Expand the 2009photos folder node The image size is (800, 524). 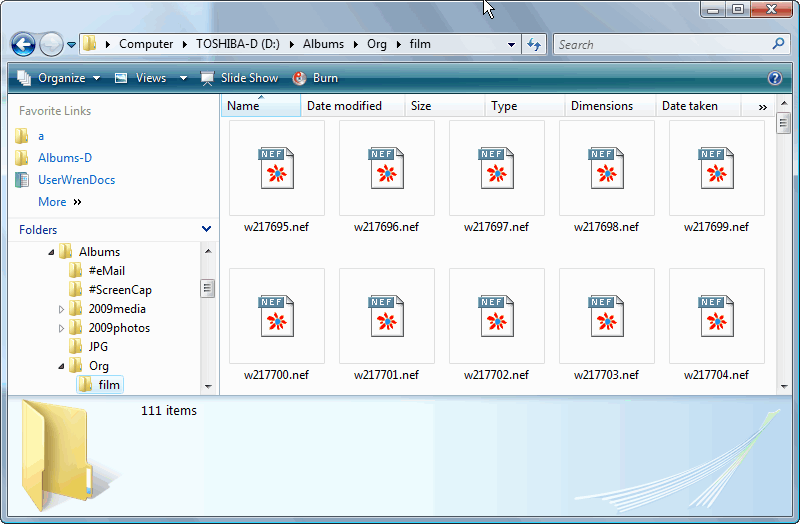point(61,328)
